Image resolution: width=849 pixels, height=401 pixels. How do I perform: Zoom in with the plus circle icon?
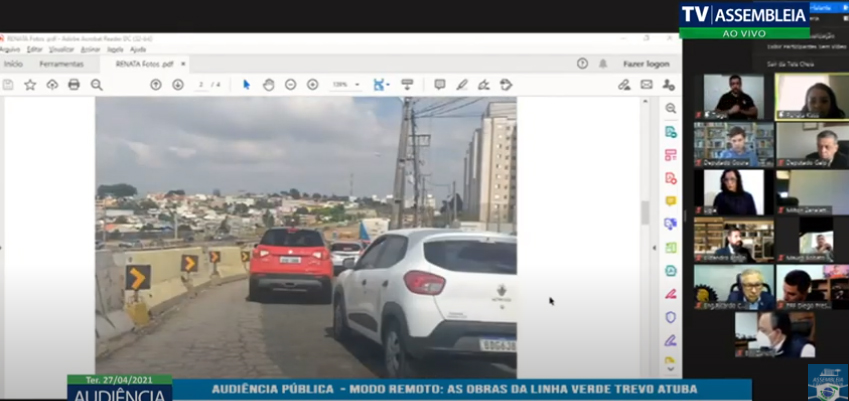tap(312, 85)
